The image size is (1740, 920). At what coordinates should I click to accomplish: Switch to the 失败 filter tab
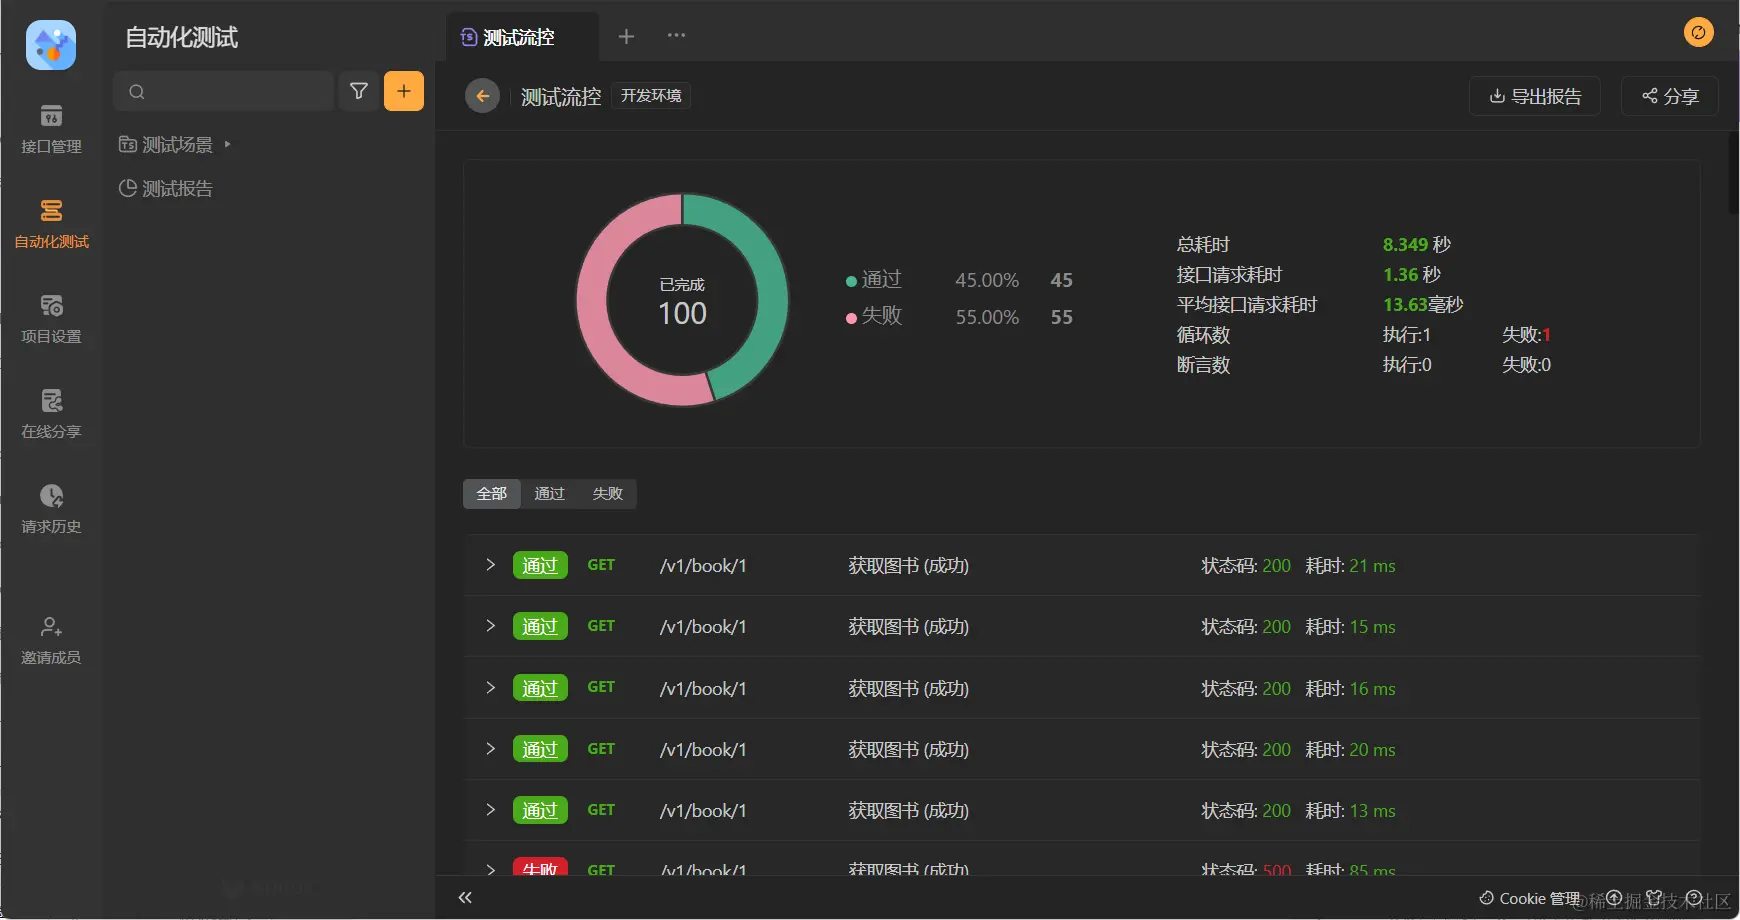click(608, 494)
